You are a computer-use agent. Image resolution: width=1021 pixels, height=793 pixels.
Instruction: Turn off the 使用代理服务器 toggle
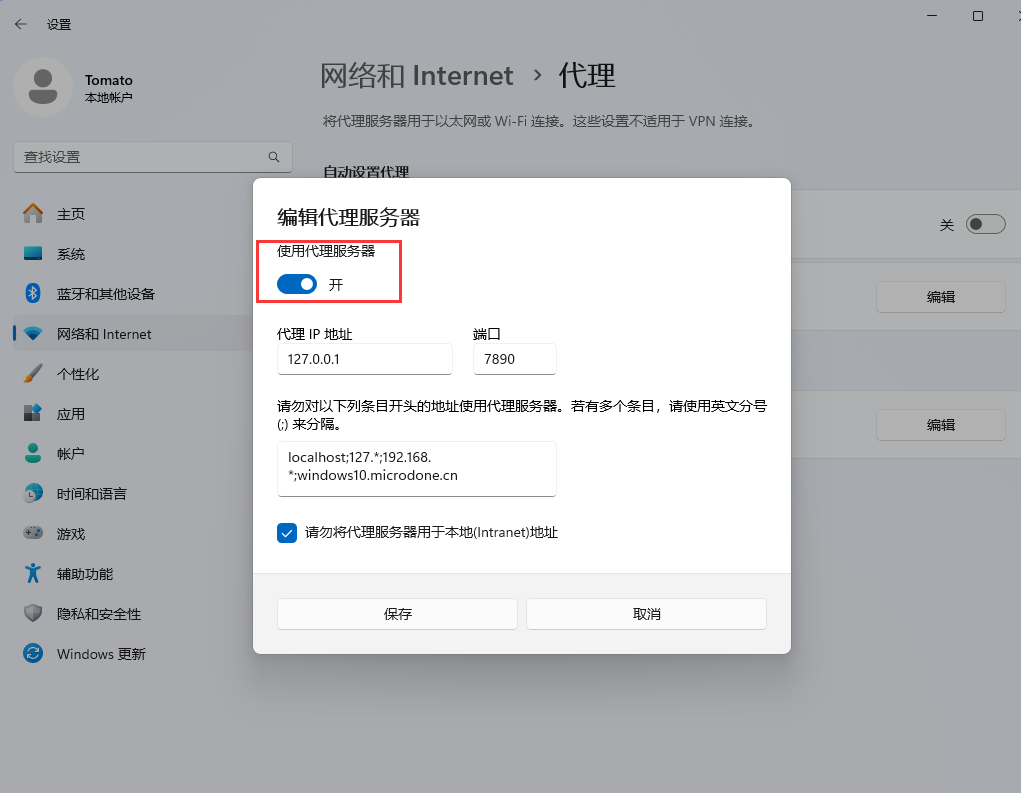click(x=297, y=285)
